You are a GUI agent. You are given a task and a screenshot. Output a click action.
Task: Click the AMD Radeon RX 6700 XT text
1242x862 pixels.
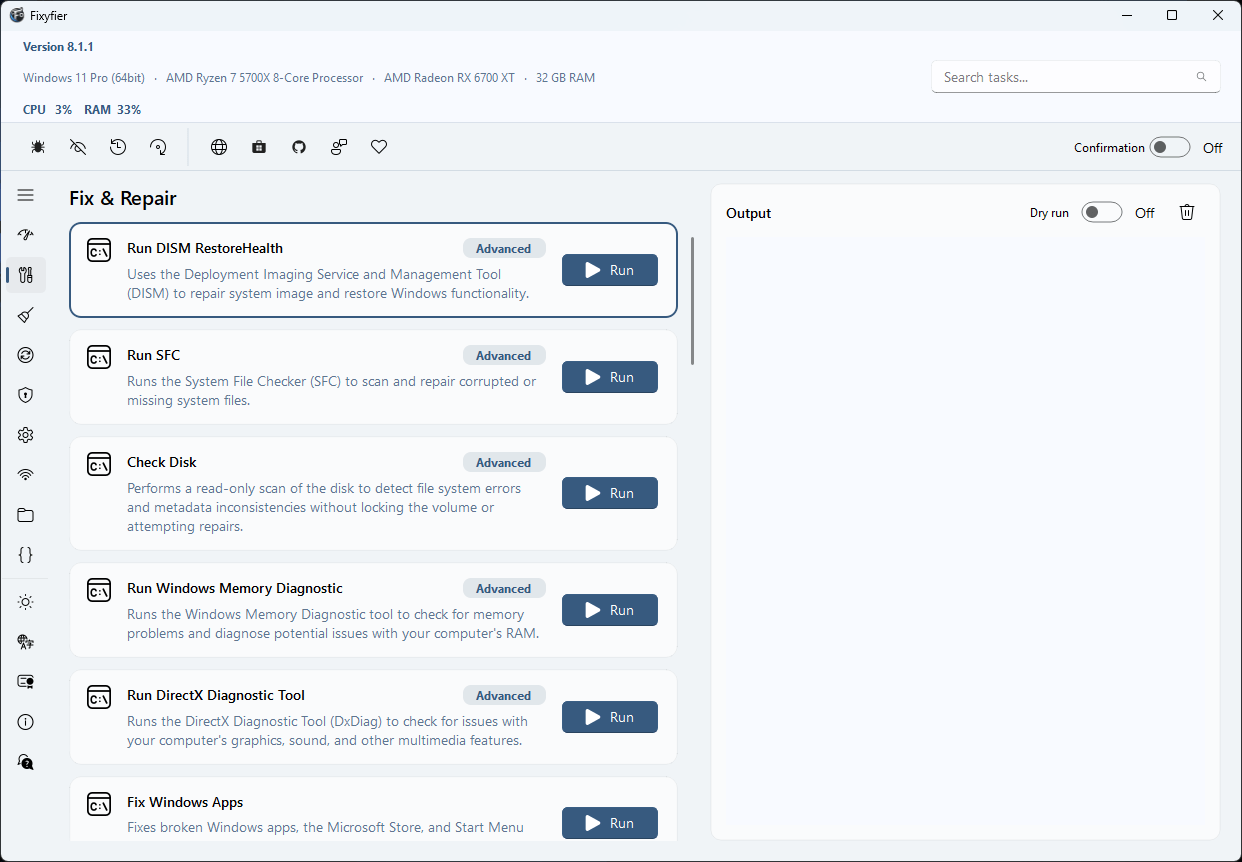point(449,77)
